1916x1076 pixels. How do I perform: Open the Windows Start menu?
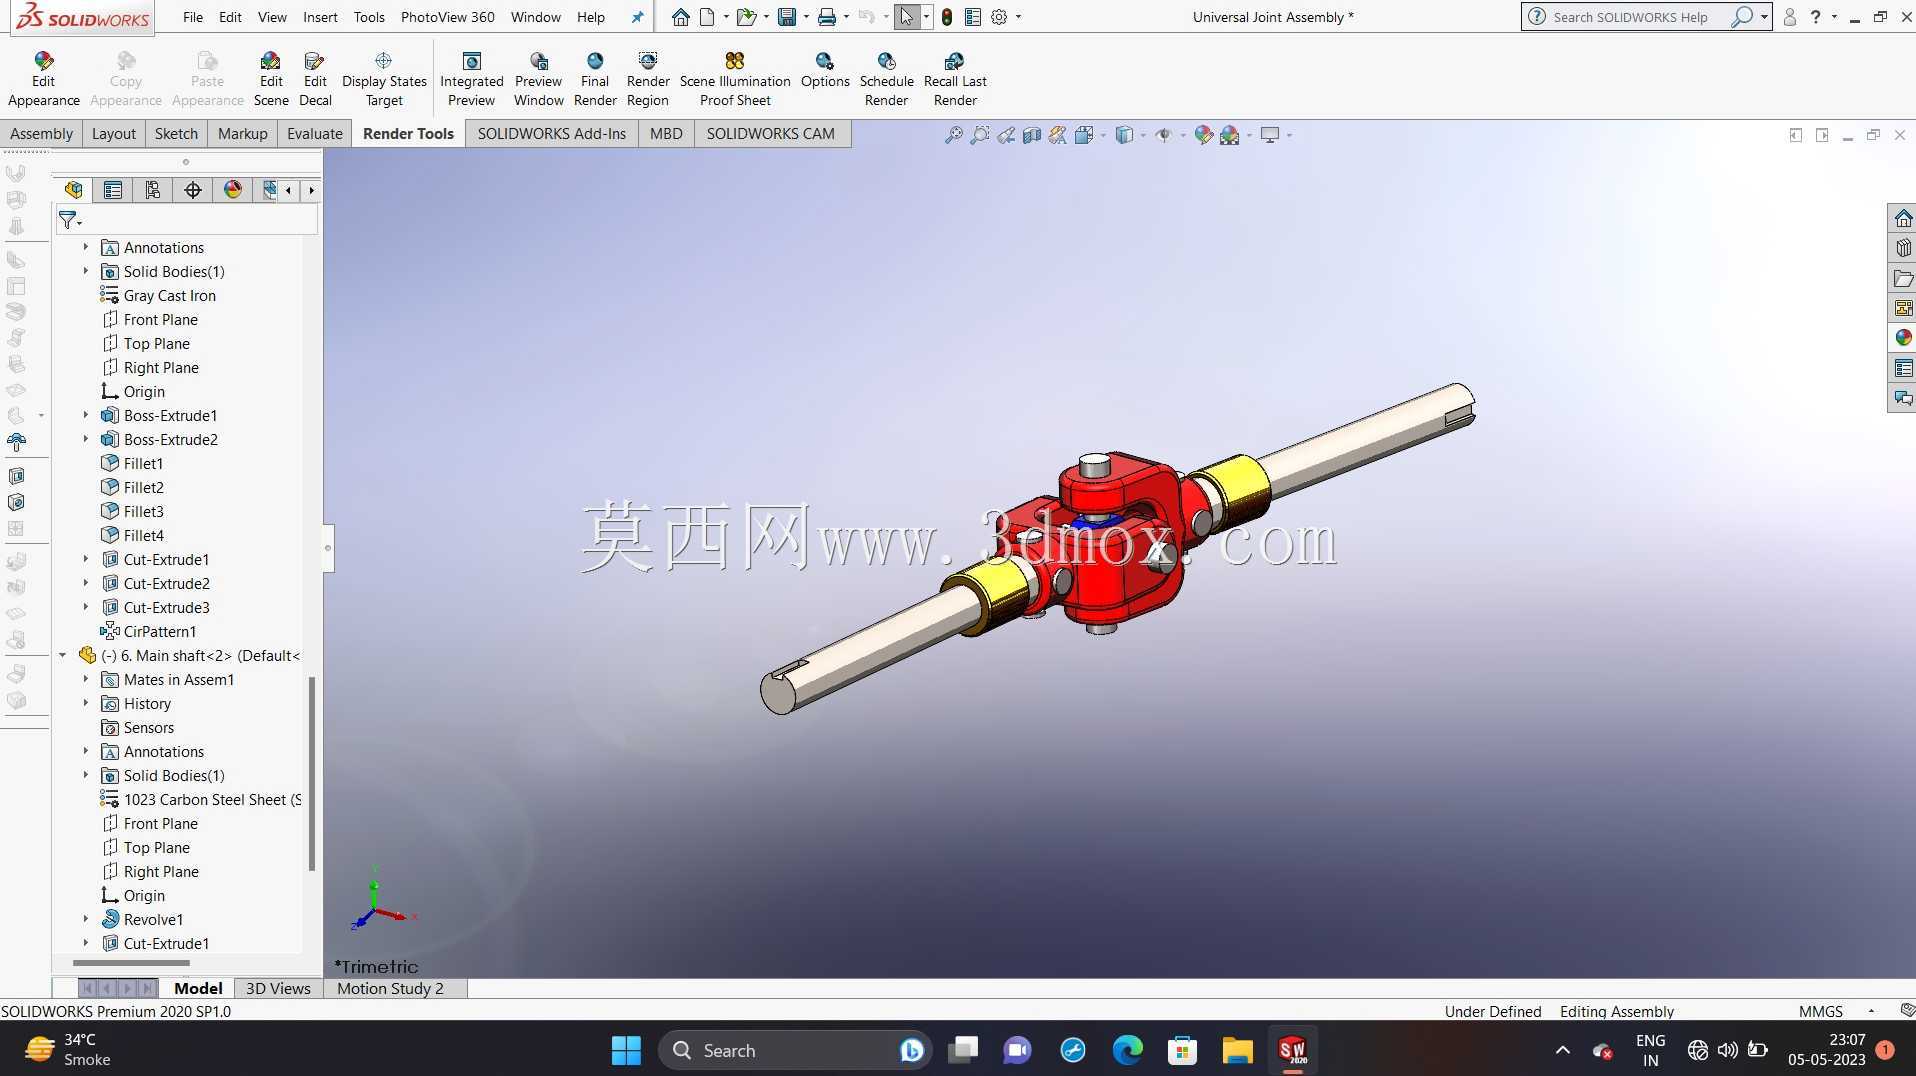626,1050
